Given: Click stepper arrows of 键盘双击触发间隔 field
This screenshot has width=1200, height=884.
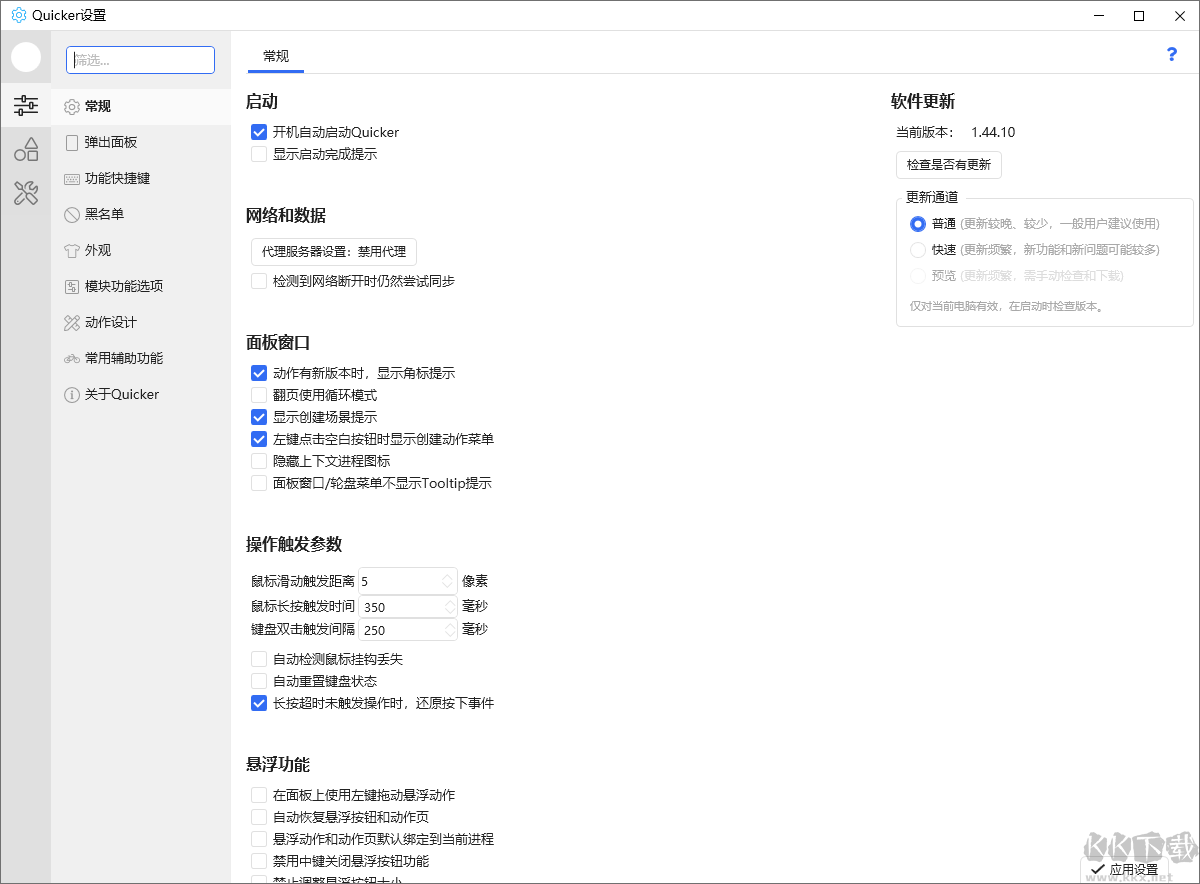Looking at the screenshot, I should pos(451,630).
